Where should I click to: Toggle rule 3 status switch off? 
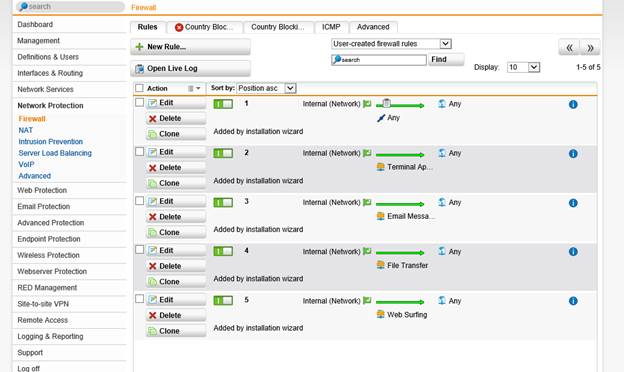[223, 203]
